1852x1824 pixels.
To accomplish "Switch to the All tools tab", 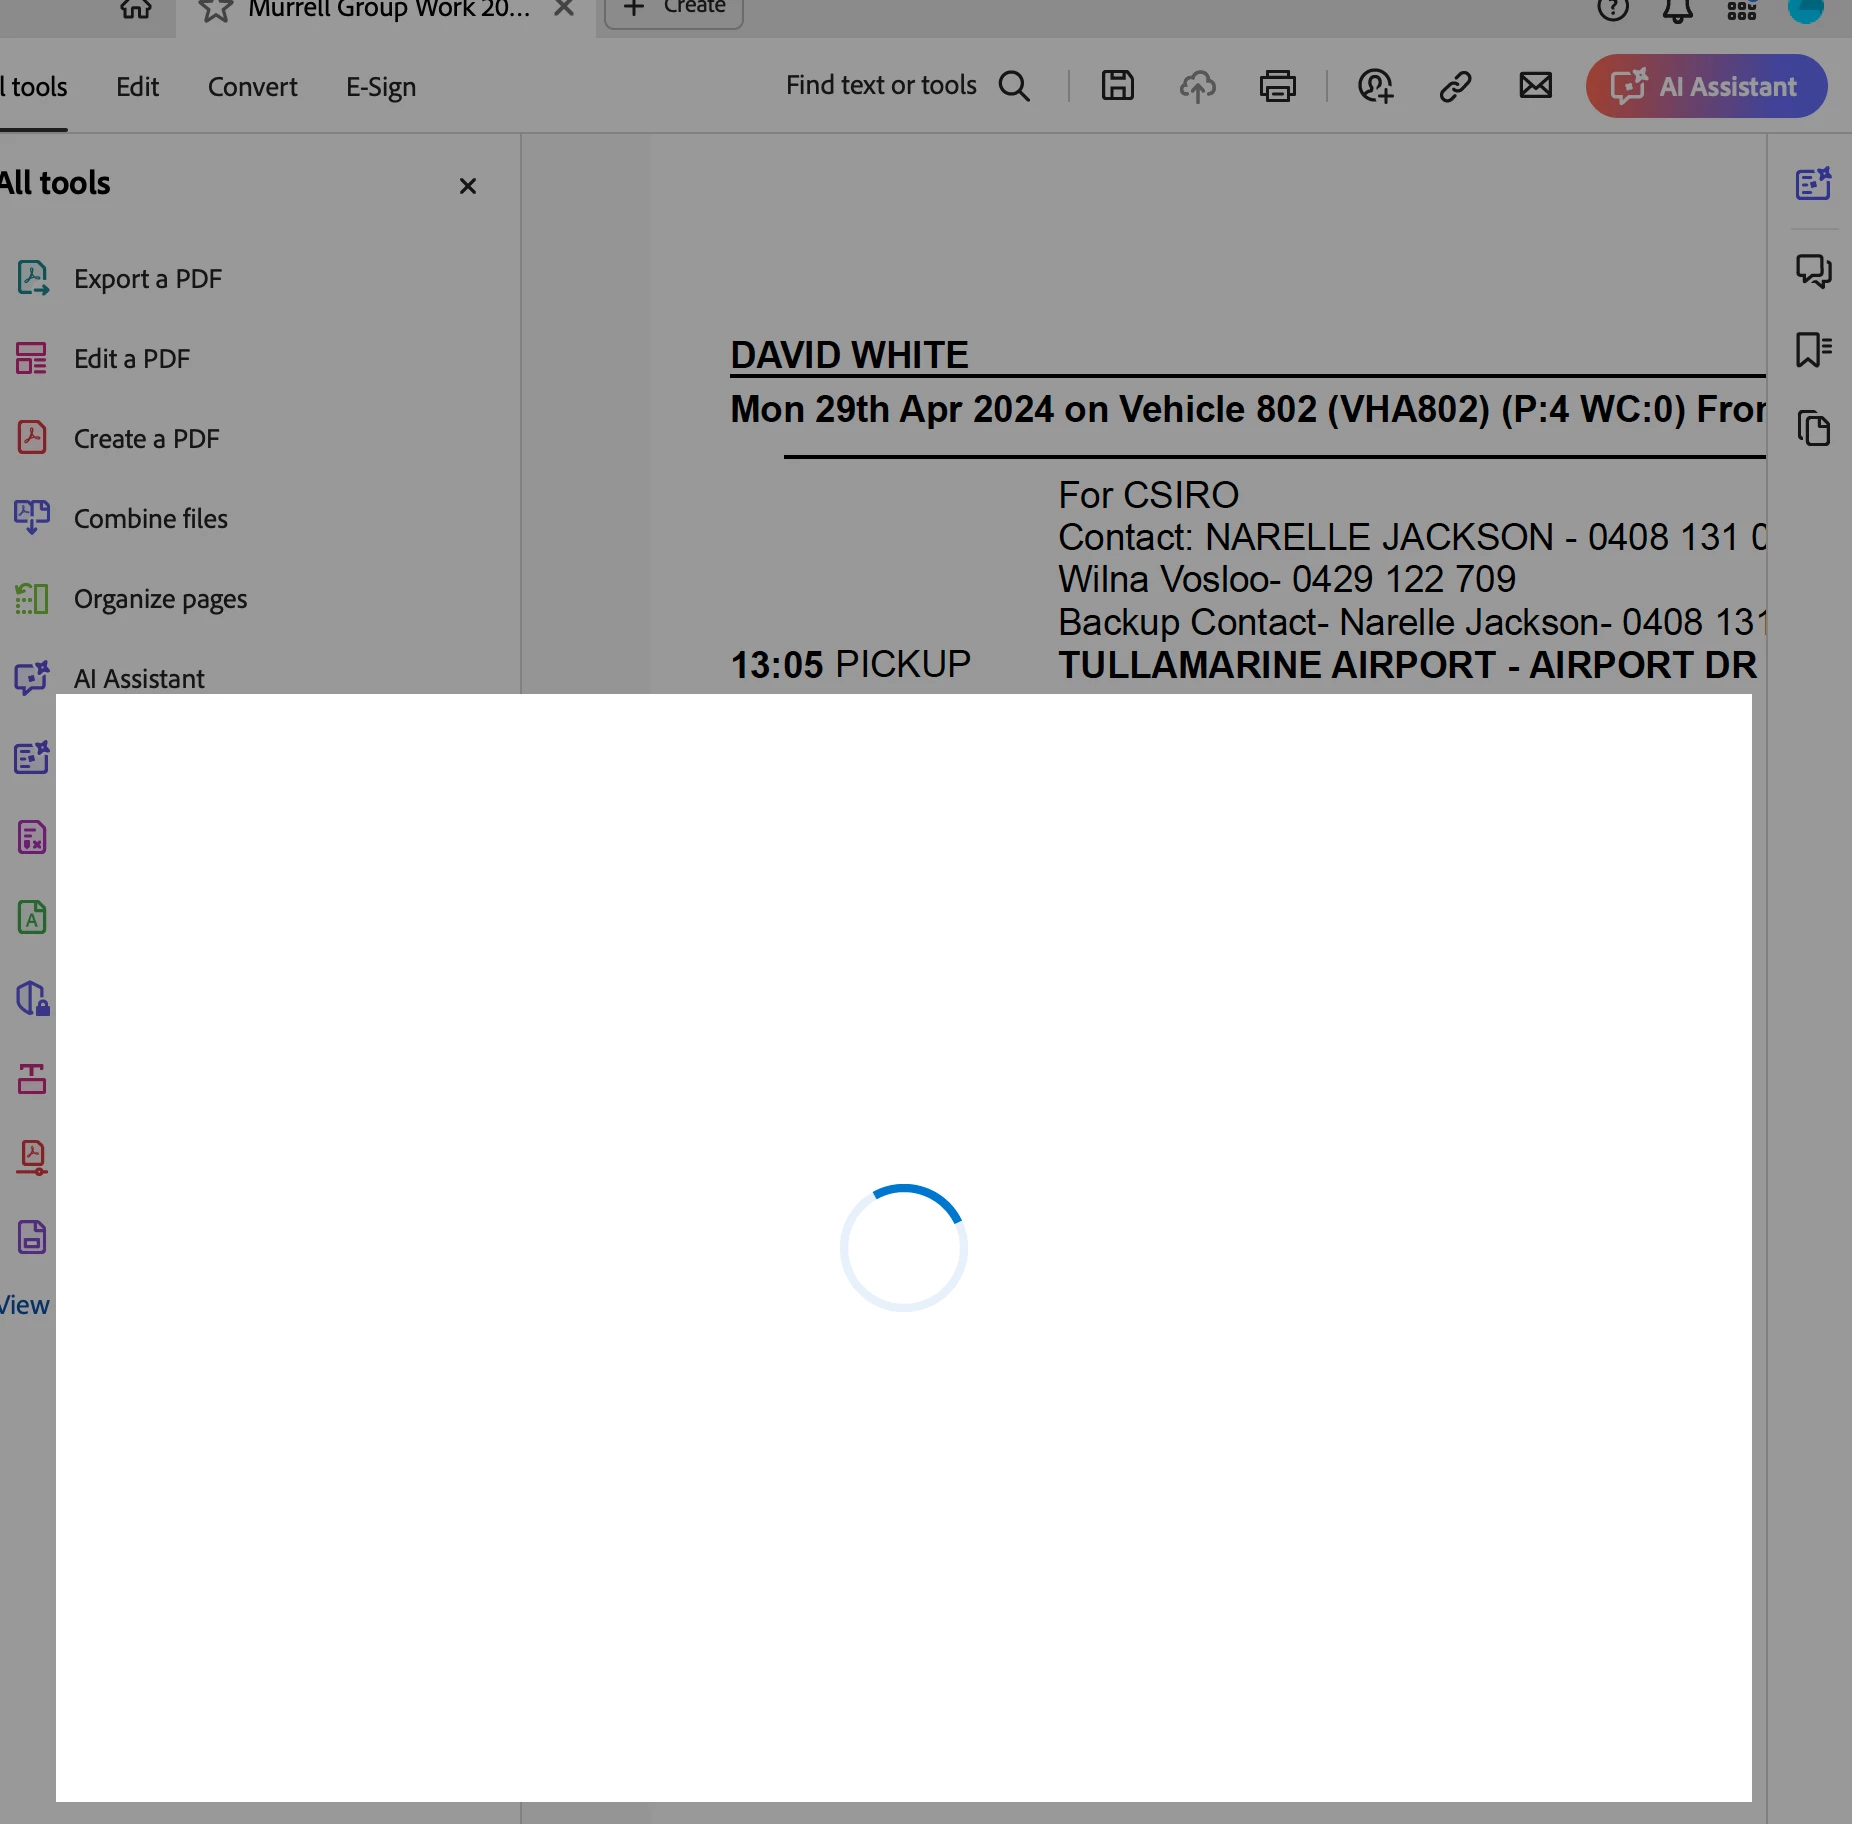I will (x=34, y=87).
